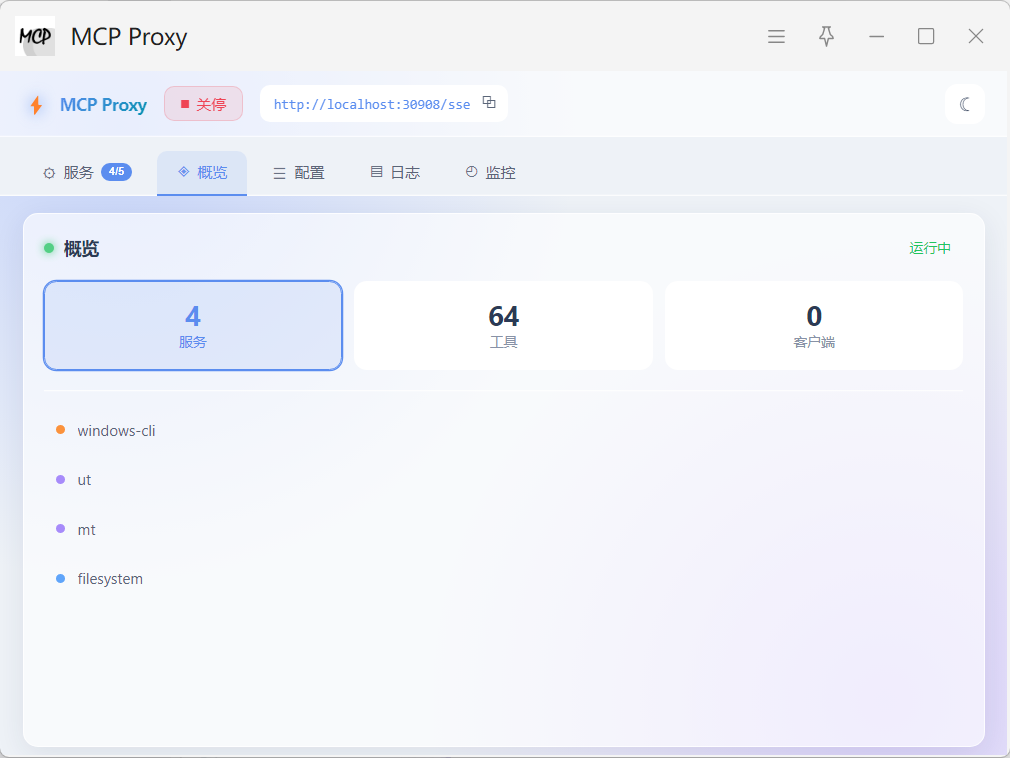Viewport: 1010px width, 758px height.
Task: Switch to the 服务 tab
Action: [87, 173]
